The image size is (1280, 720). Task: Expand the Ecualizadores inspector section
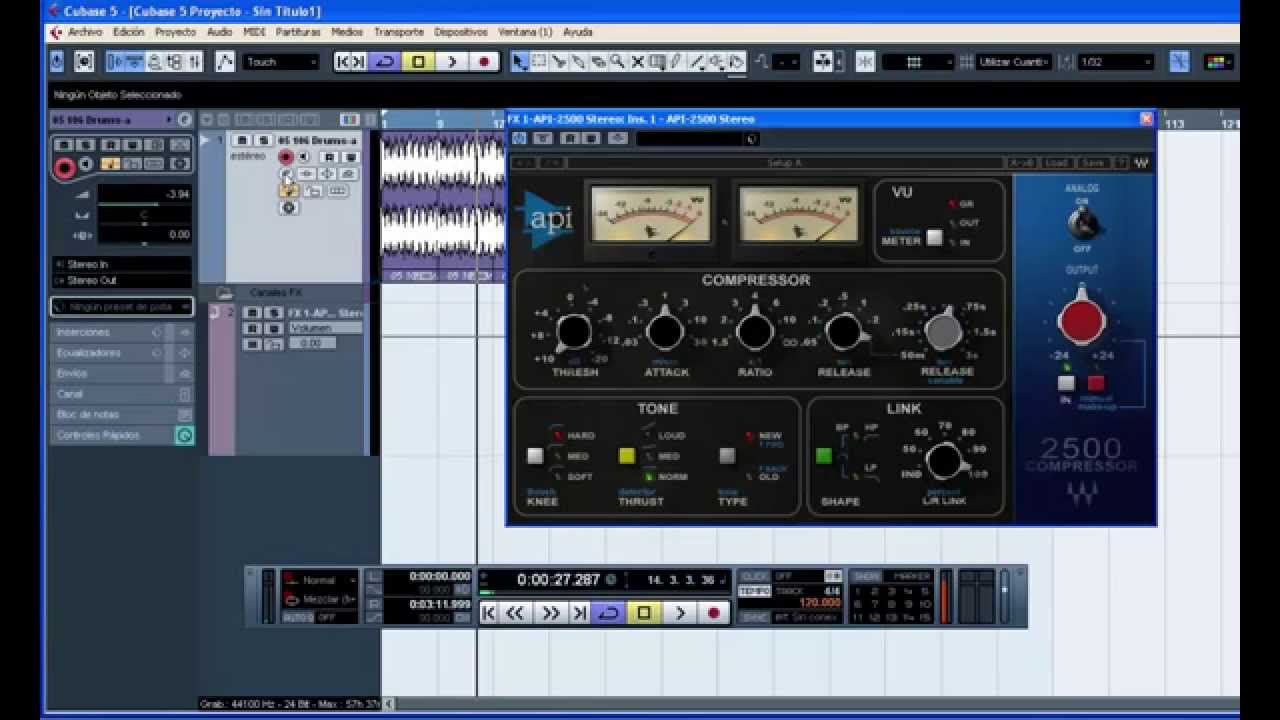click(122, 353)
